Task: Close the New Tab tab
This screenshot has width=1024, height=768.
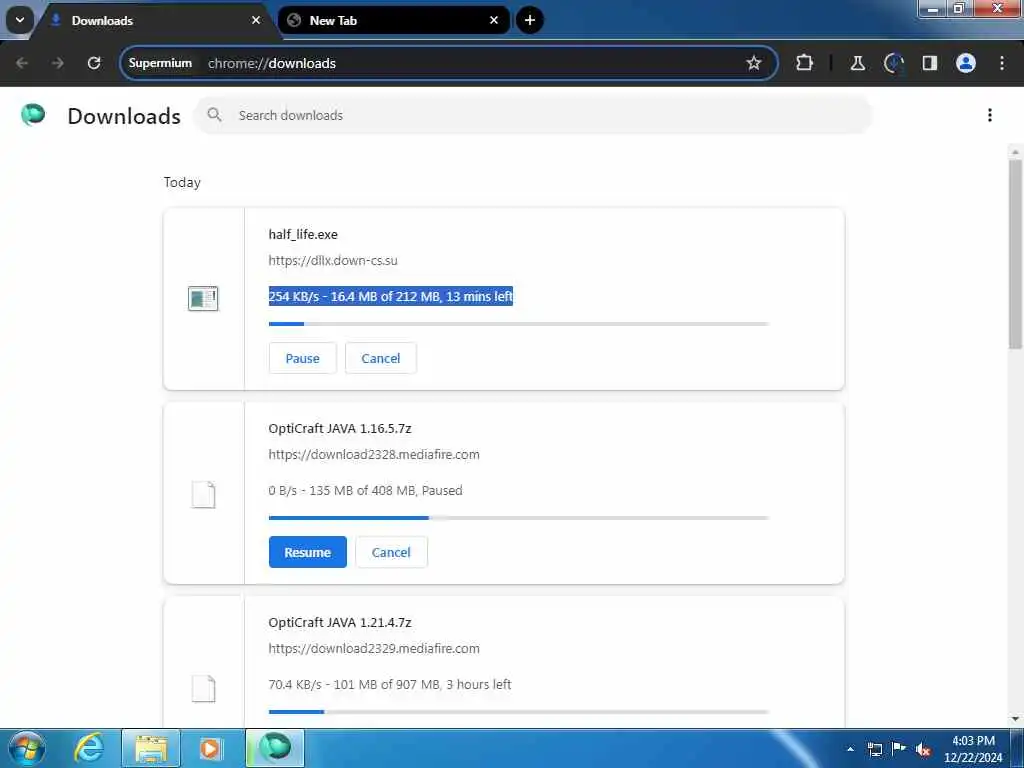Action: point(494,20)
